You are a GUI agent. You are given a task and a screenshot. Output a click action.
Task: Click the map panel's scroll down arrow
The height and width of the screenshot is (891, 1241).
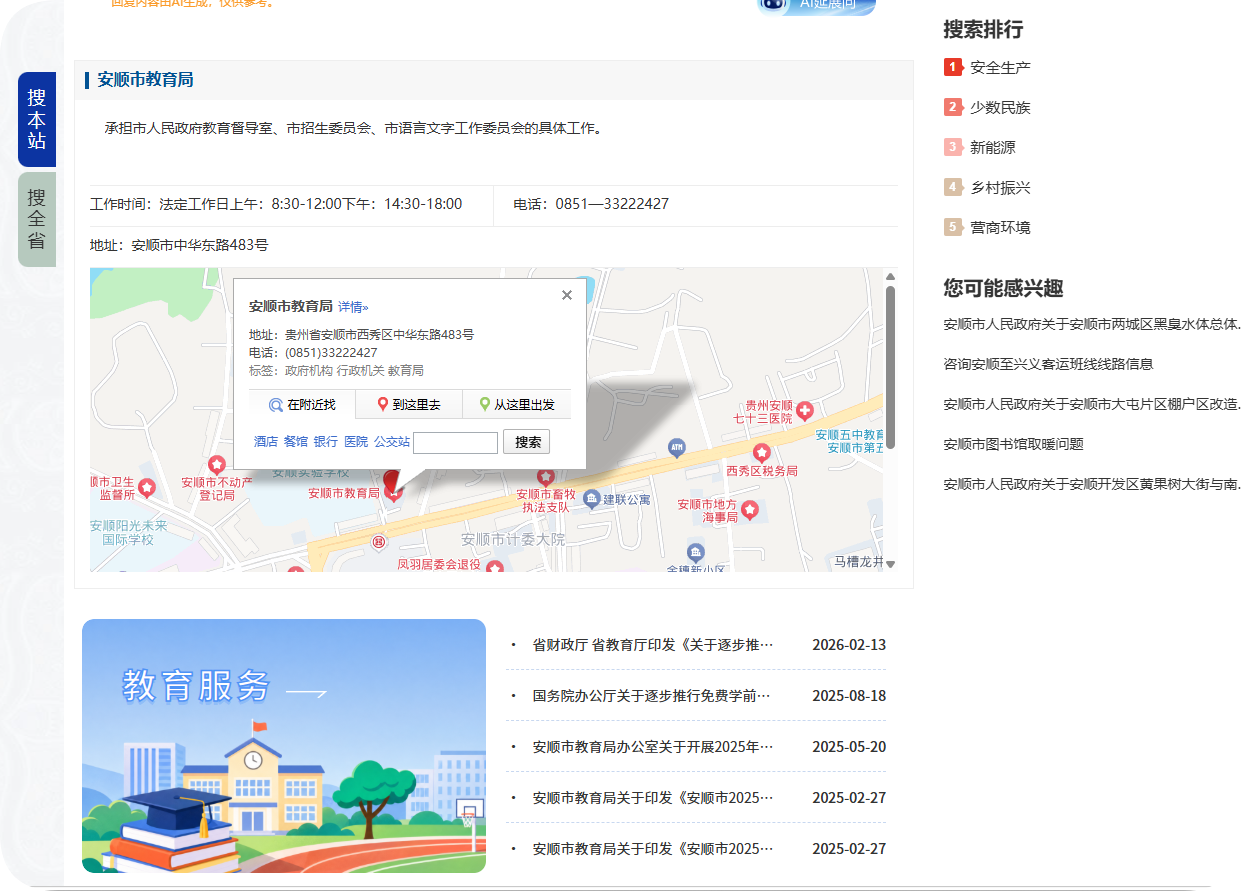(890, 564)
